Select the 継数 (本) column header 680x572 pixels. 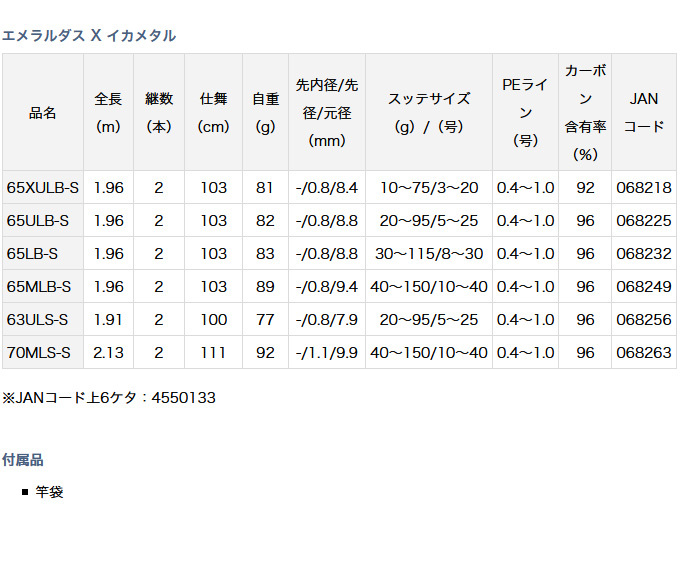159,113
